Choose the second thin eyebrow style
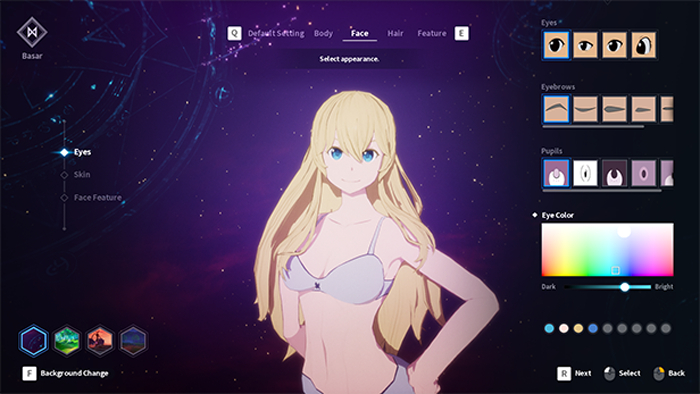The image size is (700, 394). 585,109
